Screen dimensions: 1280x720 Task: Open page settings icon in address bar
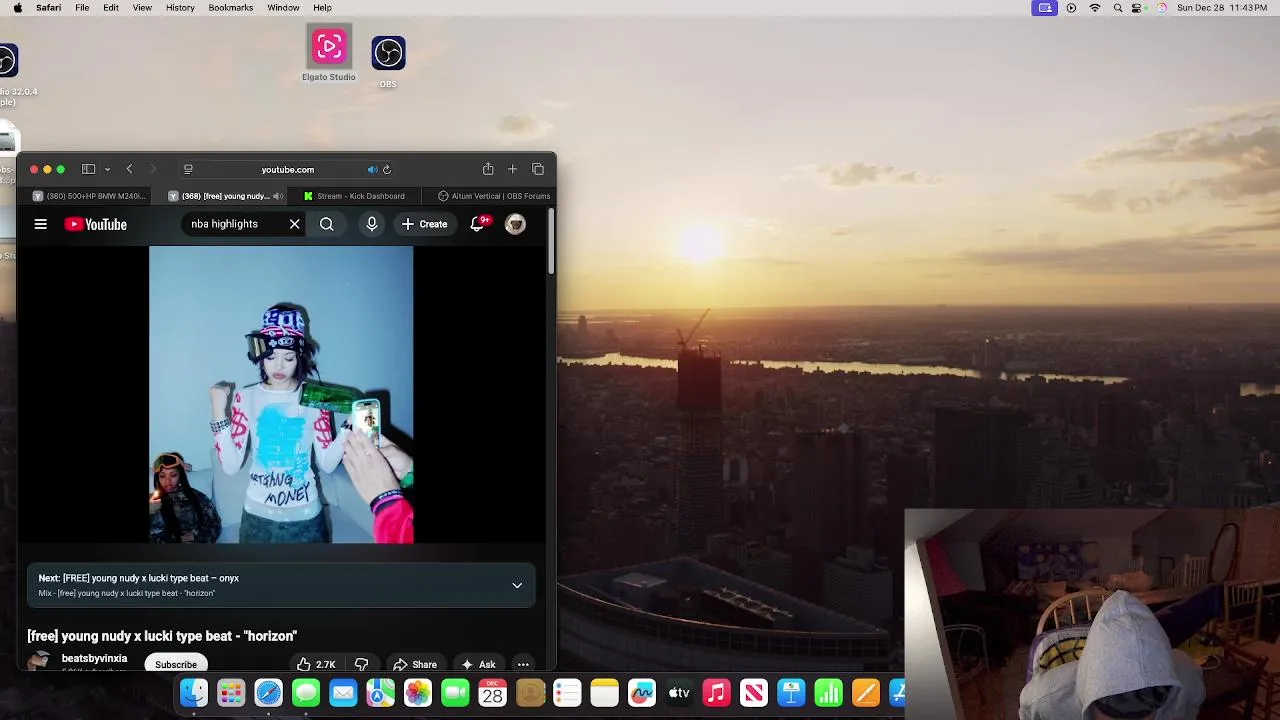coord(188,169)
